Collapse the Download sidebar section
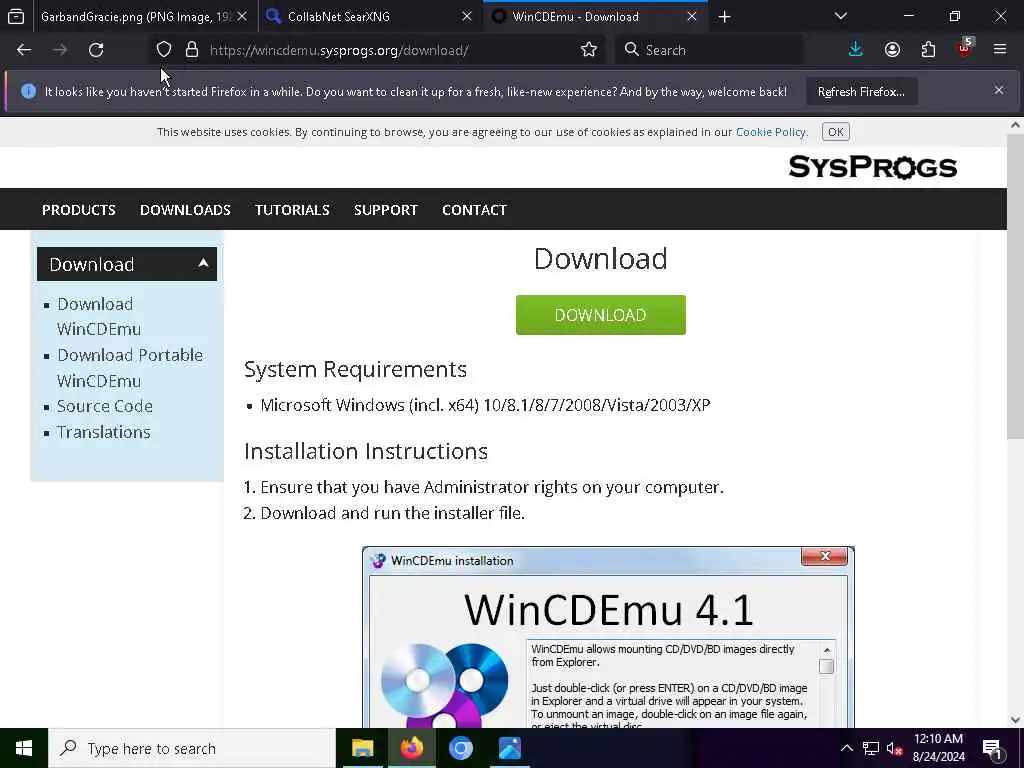The width and height of the screenshot is (1024, 768). (x=127, y=264)
